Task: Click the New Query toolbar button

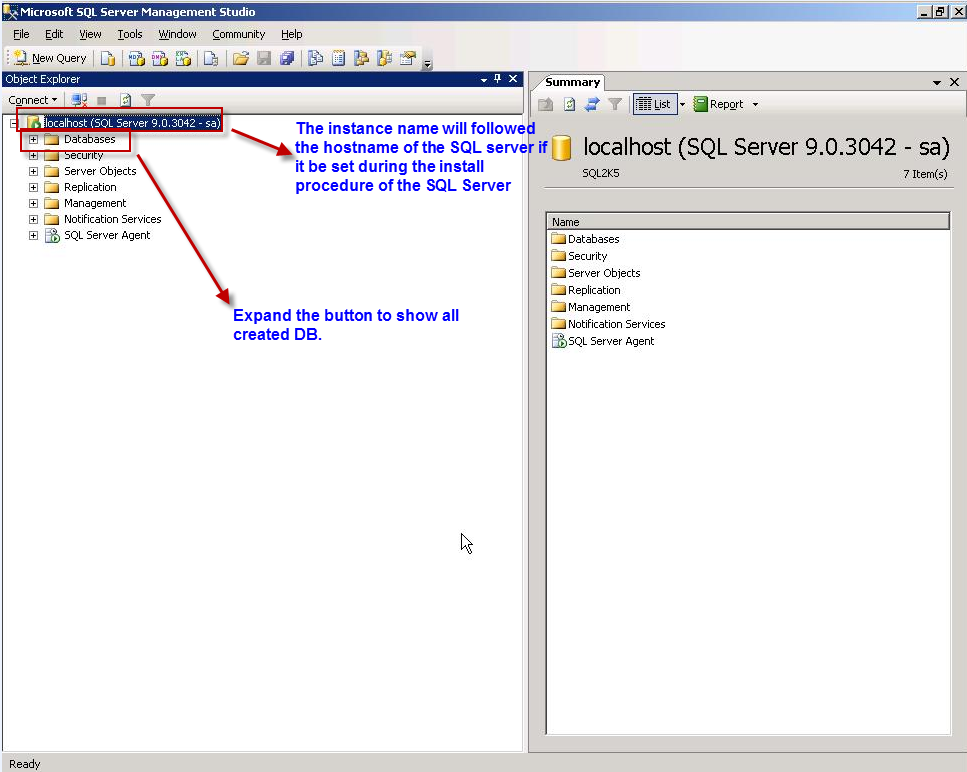Action: (50, 58)
